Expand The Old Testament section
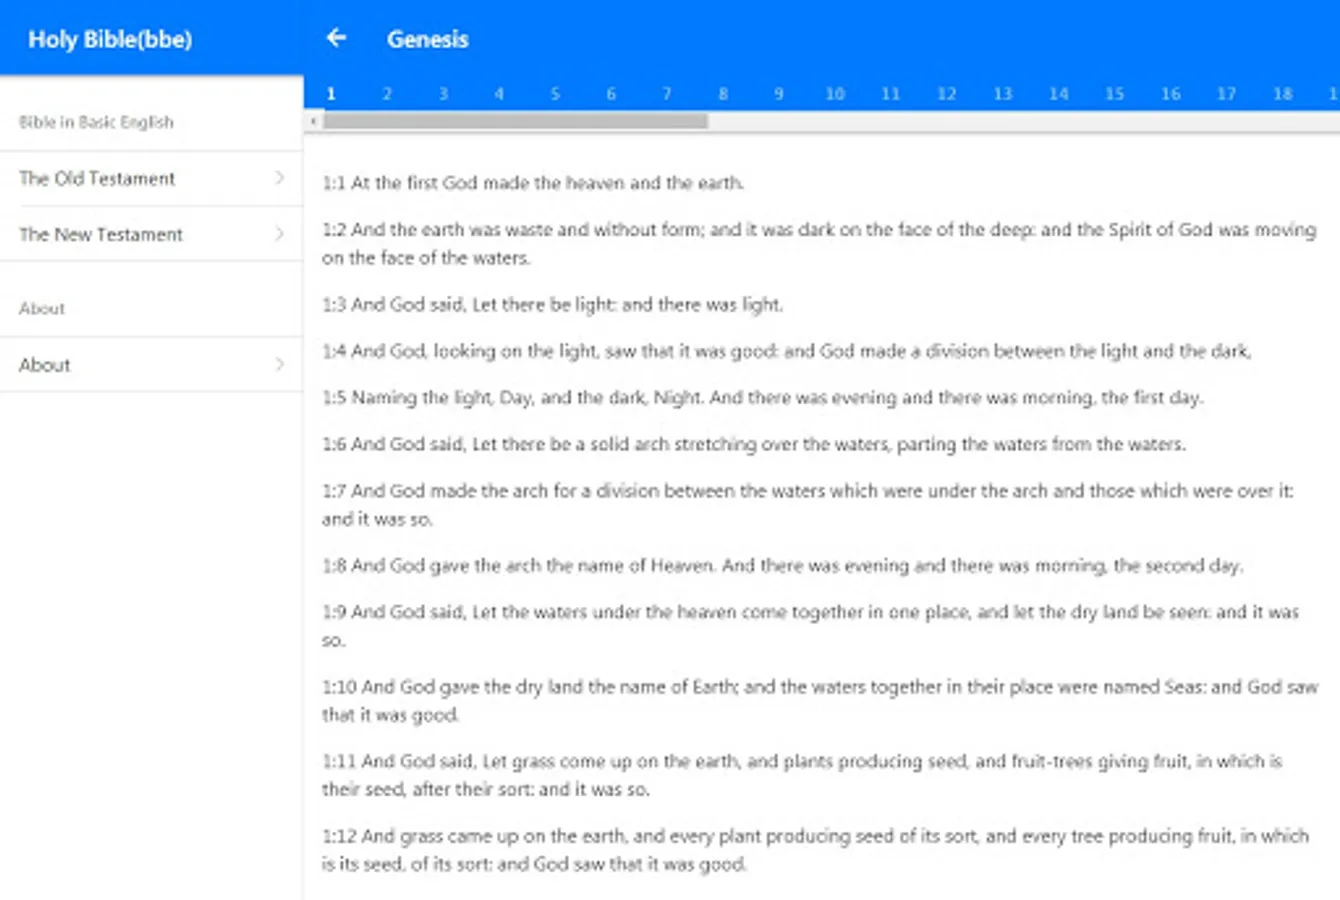Image resolution: width=1340 pixels, height=900 pixels. pyautogui.click(x=150, y=178)
